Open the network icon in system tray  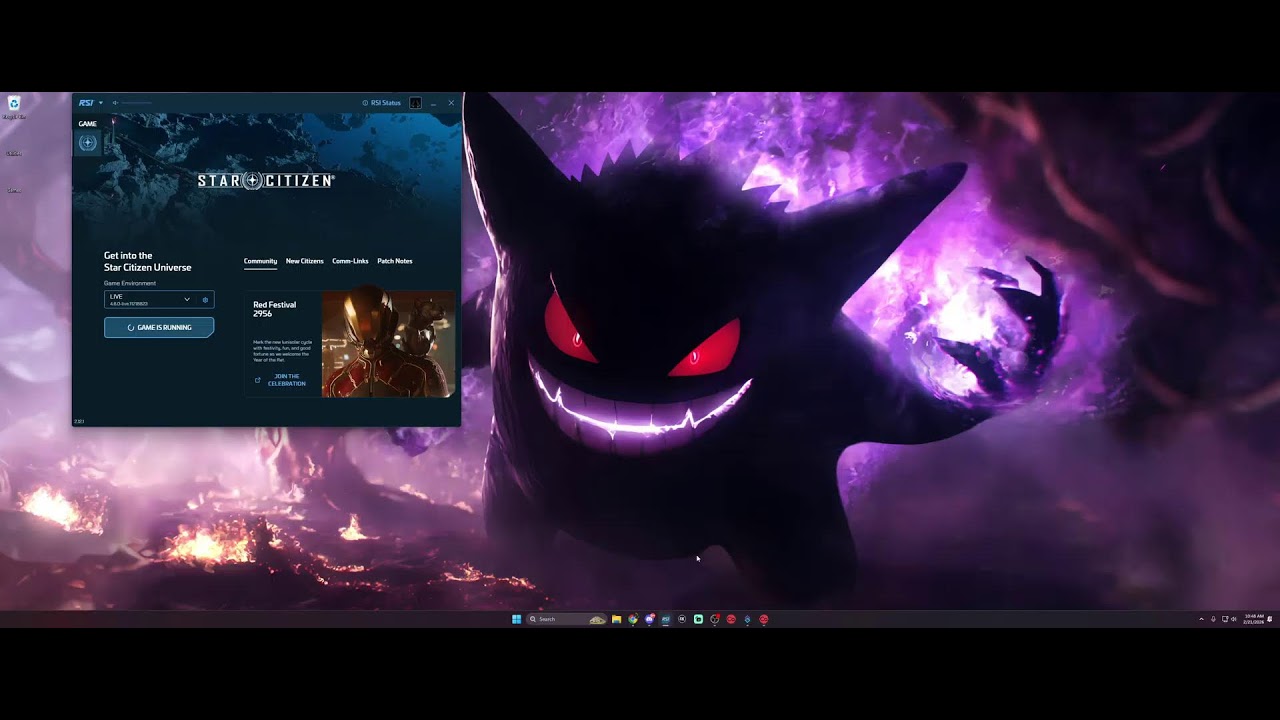[x=1225, y=619]
